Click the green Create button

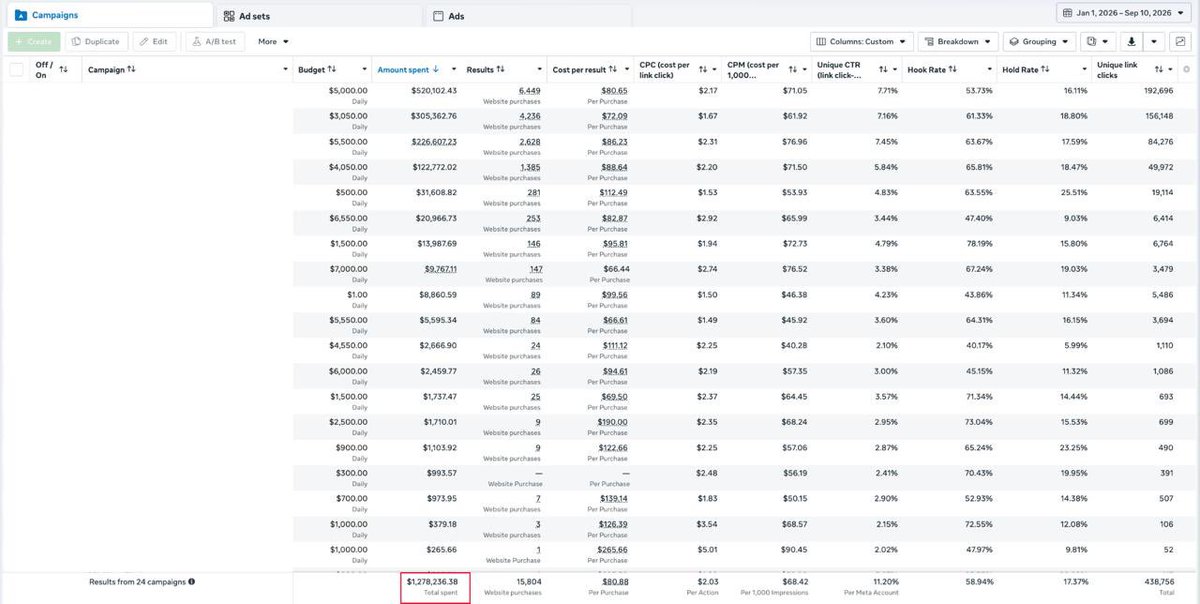[34, 42]
